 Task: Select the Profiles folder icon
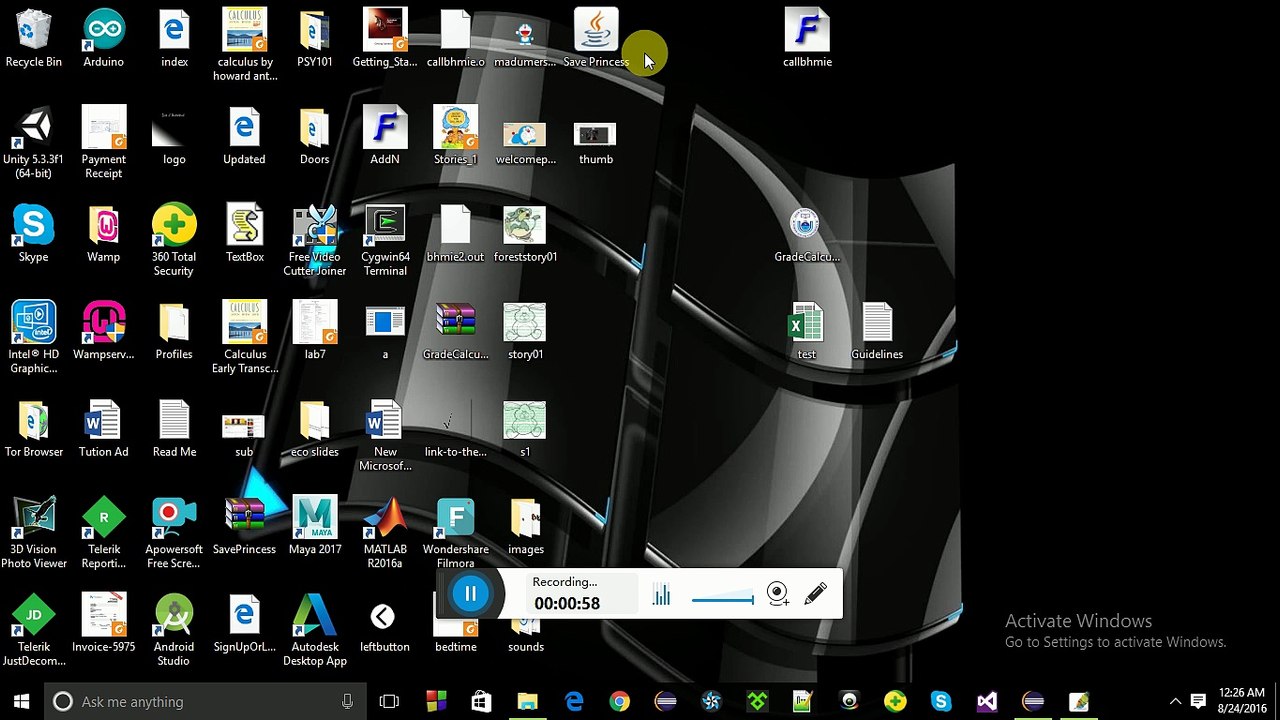coord(174,331)
